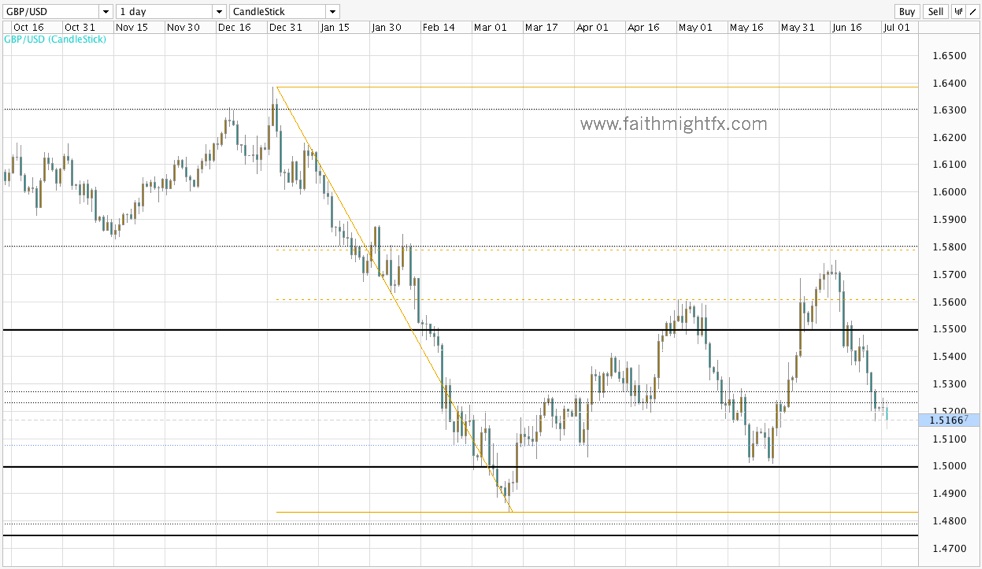Click the 1.4800 price axis label

point(949,521)
